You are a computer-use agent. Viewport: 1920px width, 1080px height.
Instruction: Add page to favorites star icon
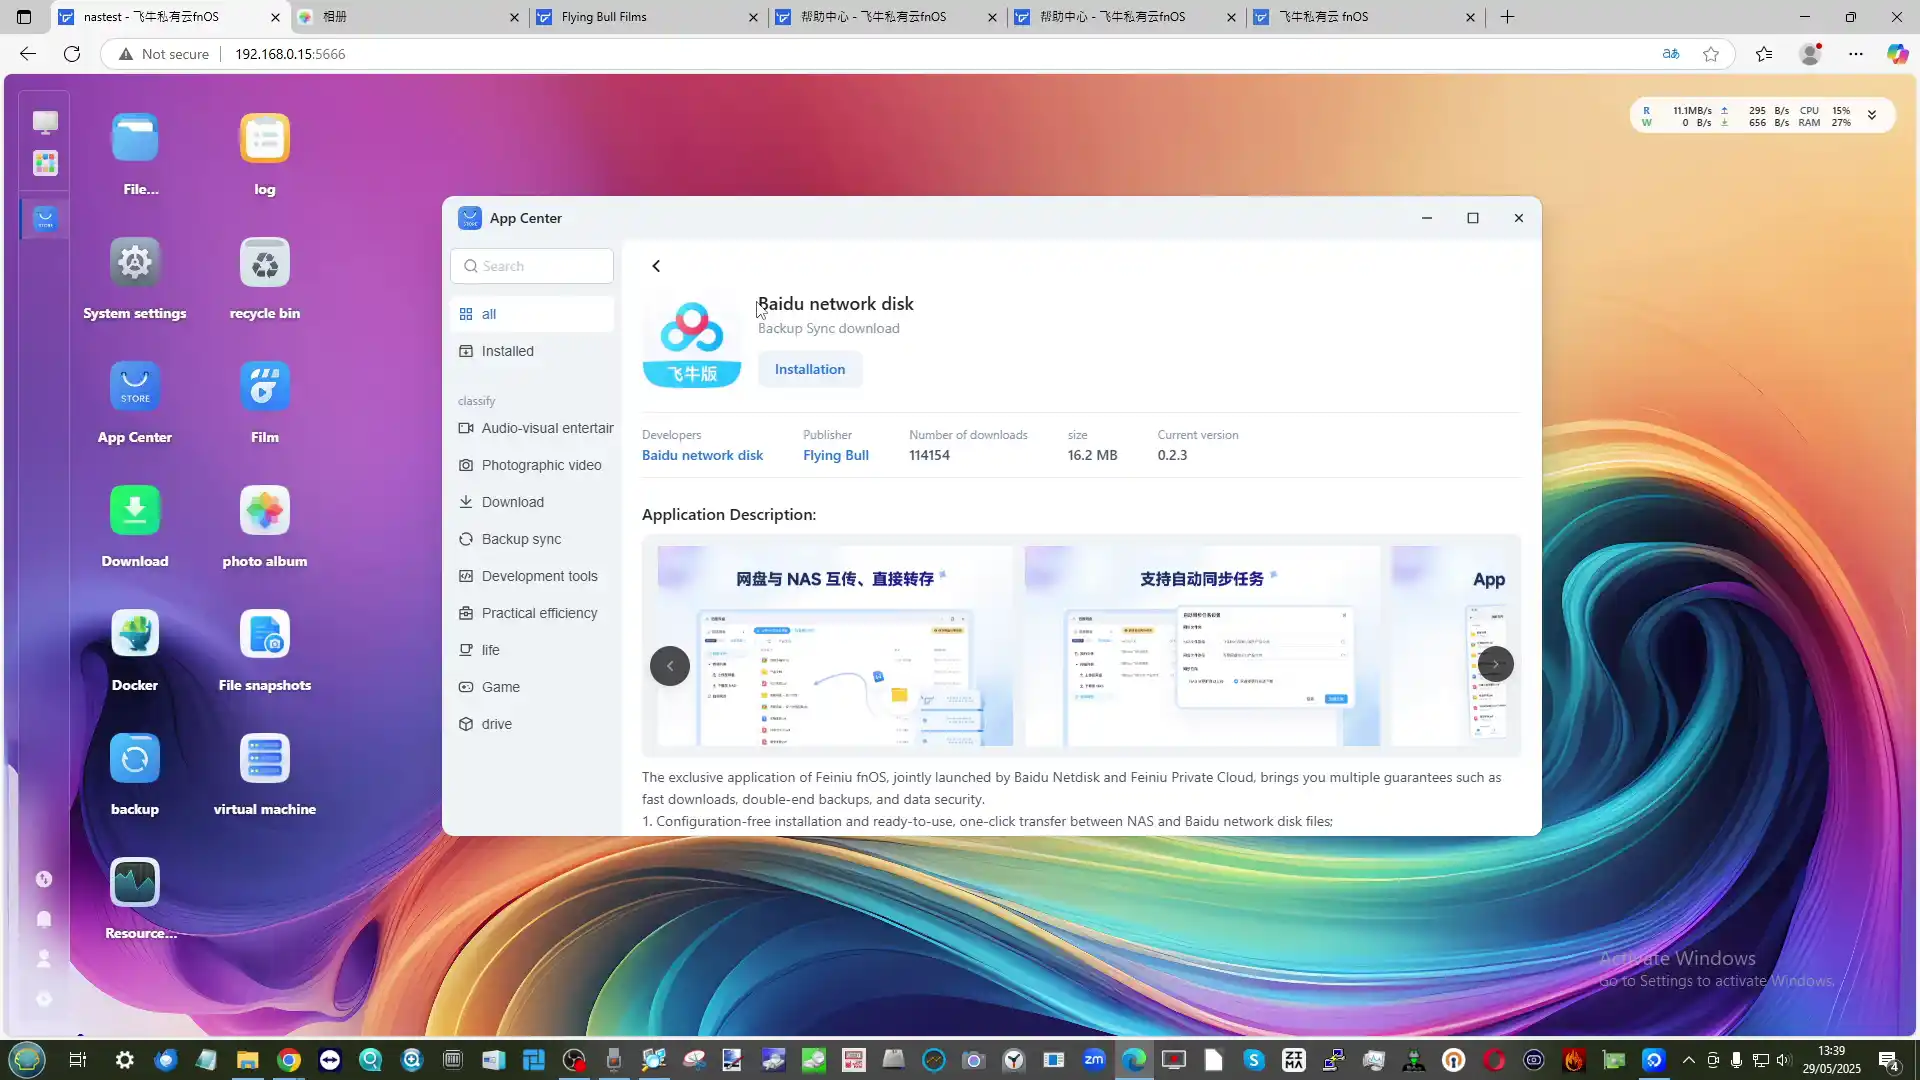click(x=1711, y=54)
